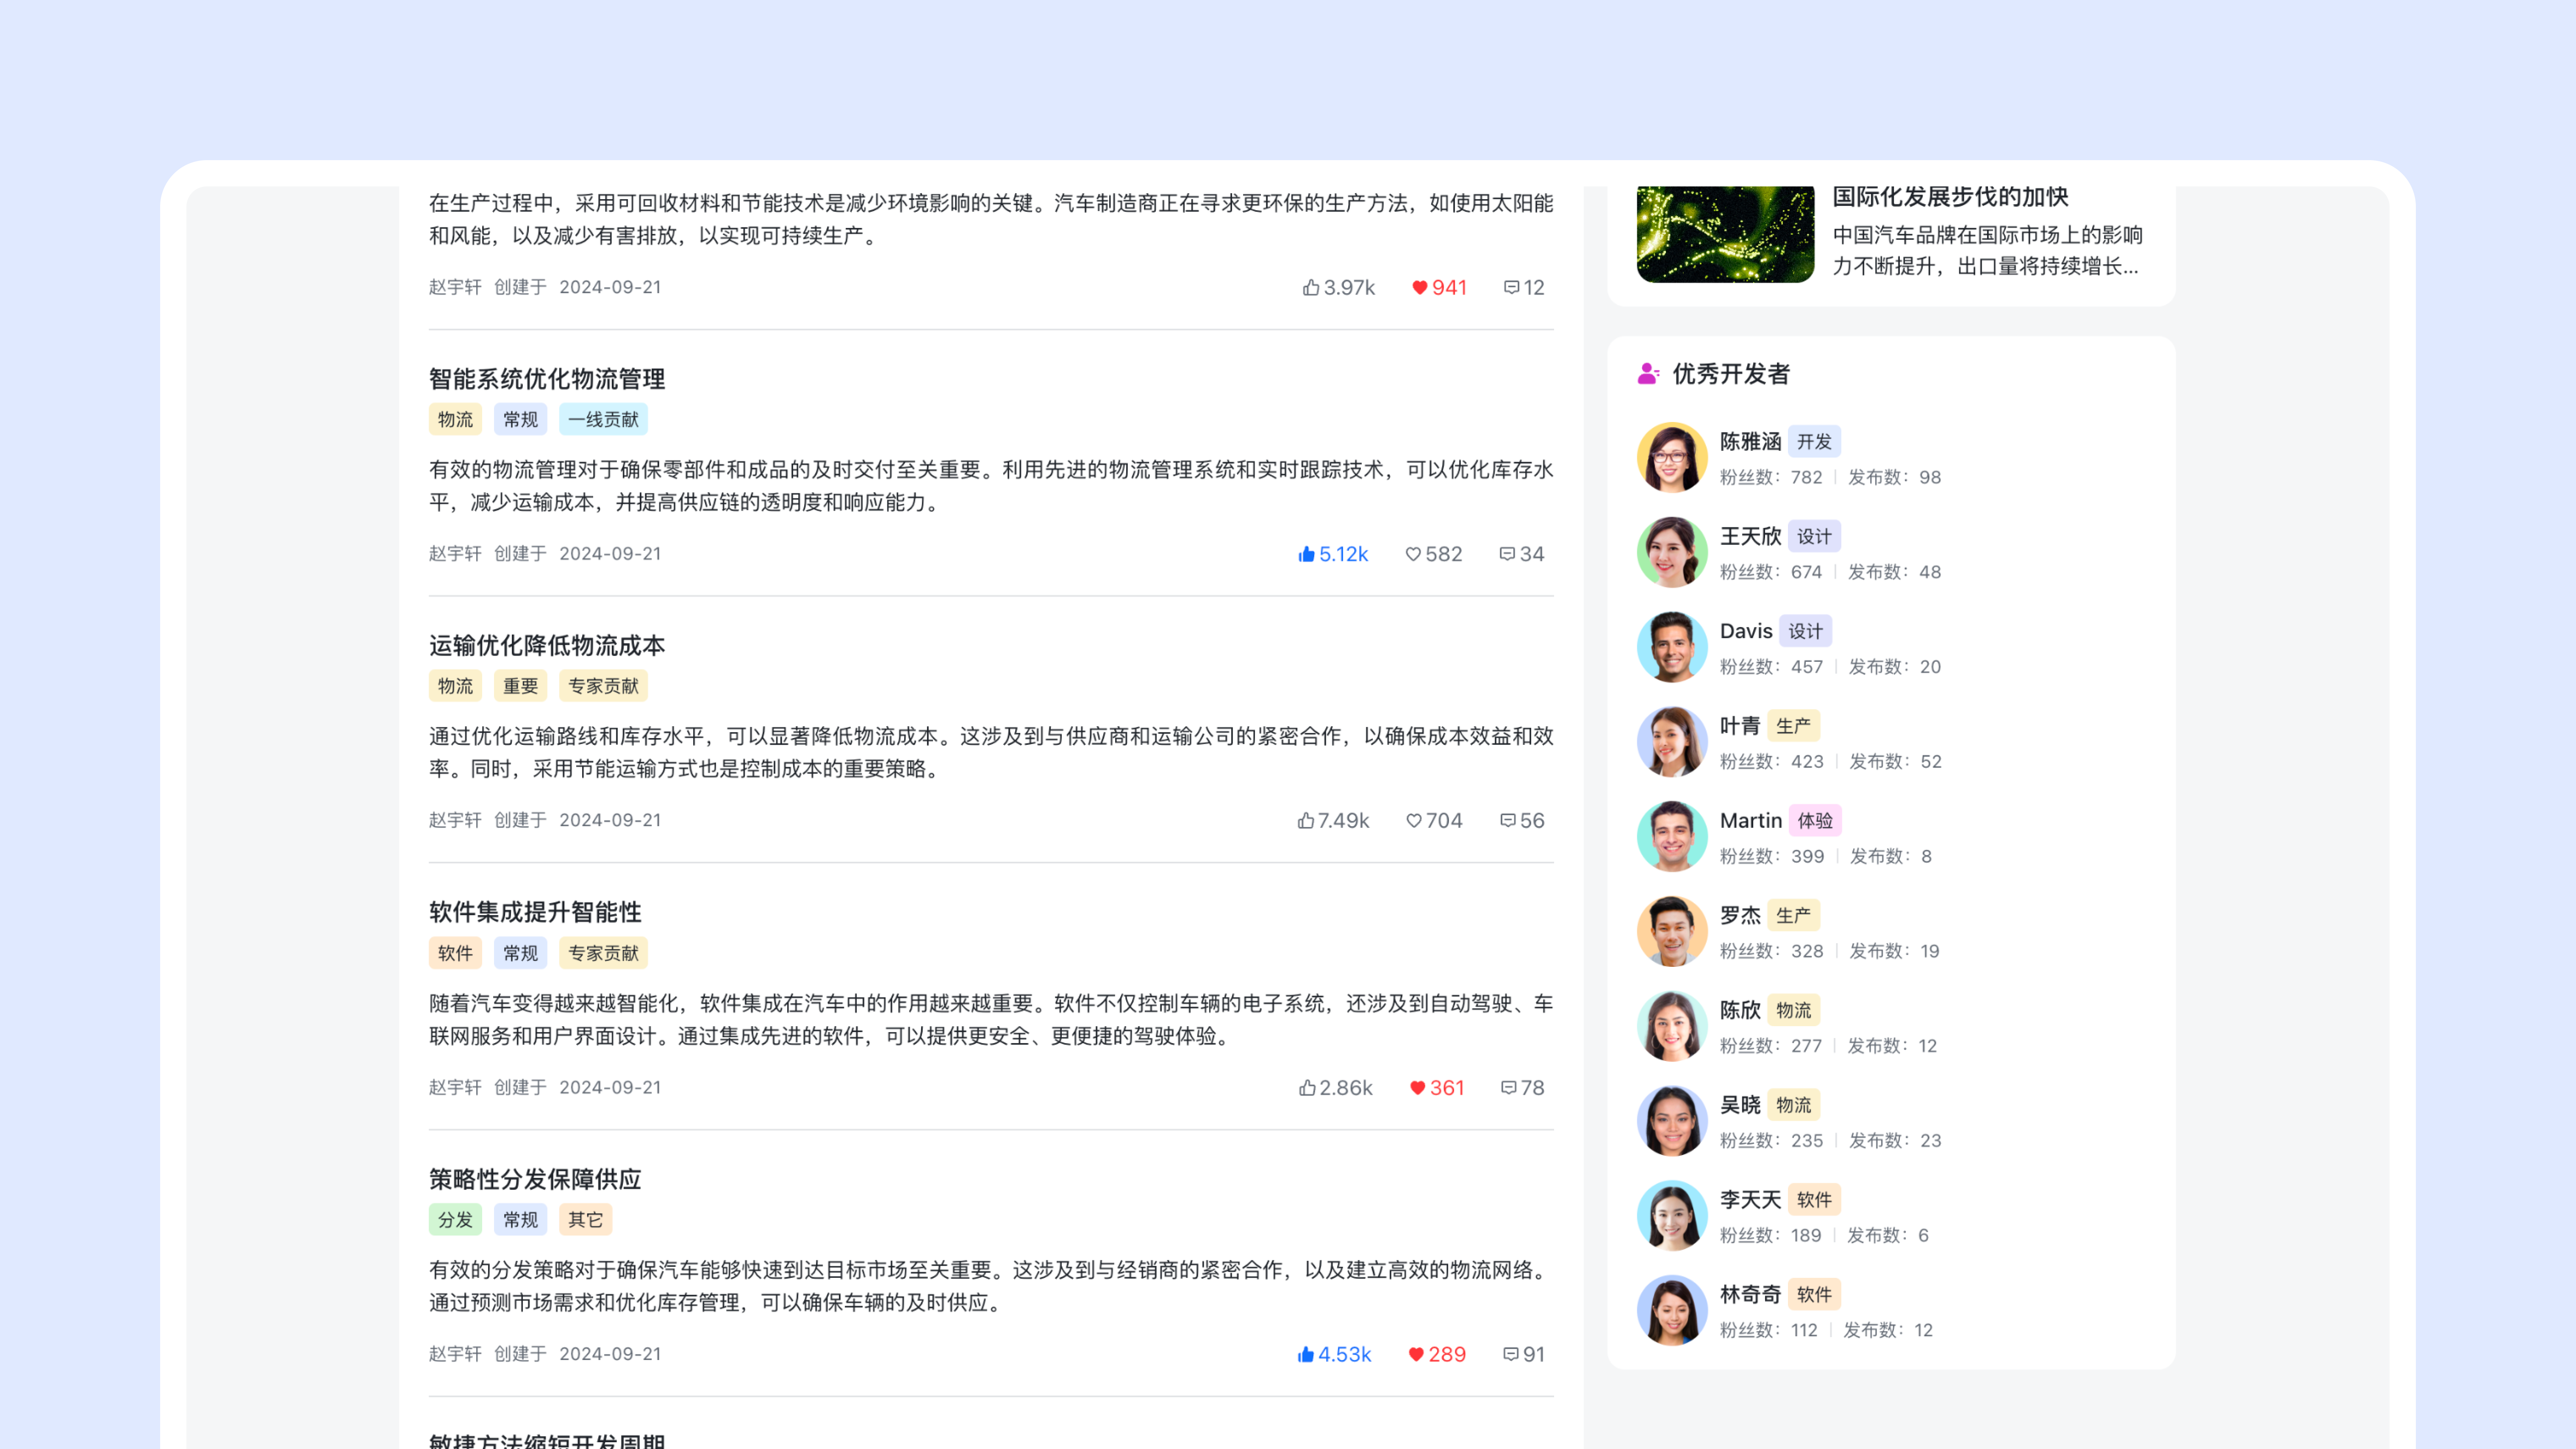Click the developer name 罗杰
2576x1449 pixels.
pyautogui.click(x=1740, y=916)
